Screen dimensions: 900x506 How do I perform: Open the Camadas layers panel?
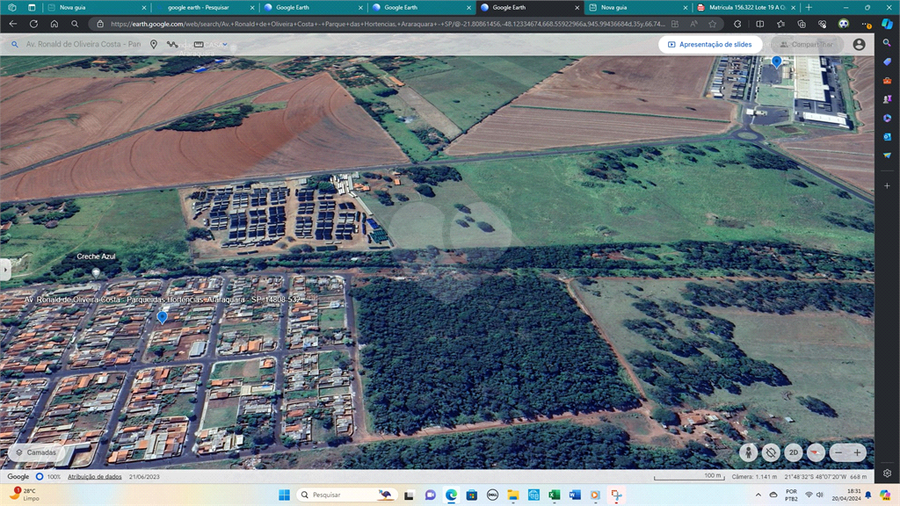tap(35, 452)
